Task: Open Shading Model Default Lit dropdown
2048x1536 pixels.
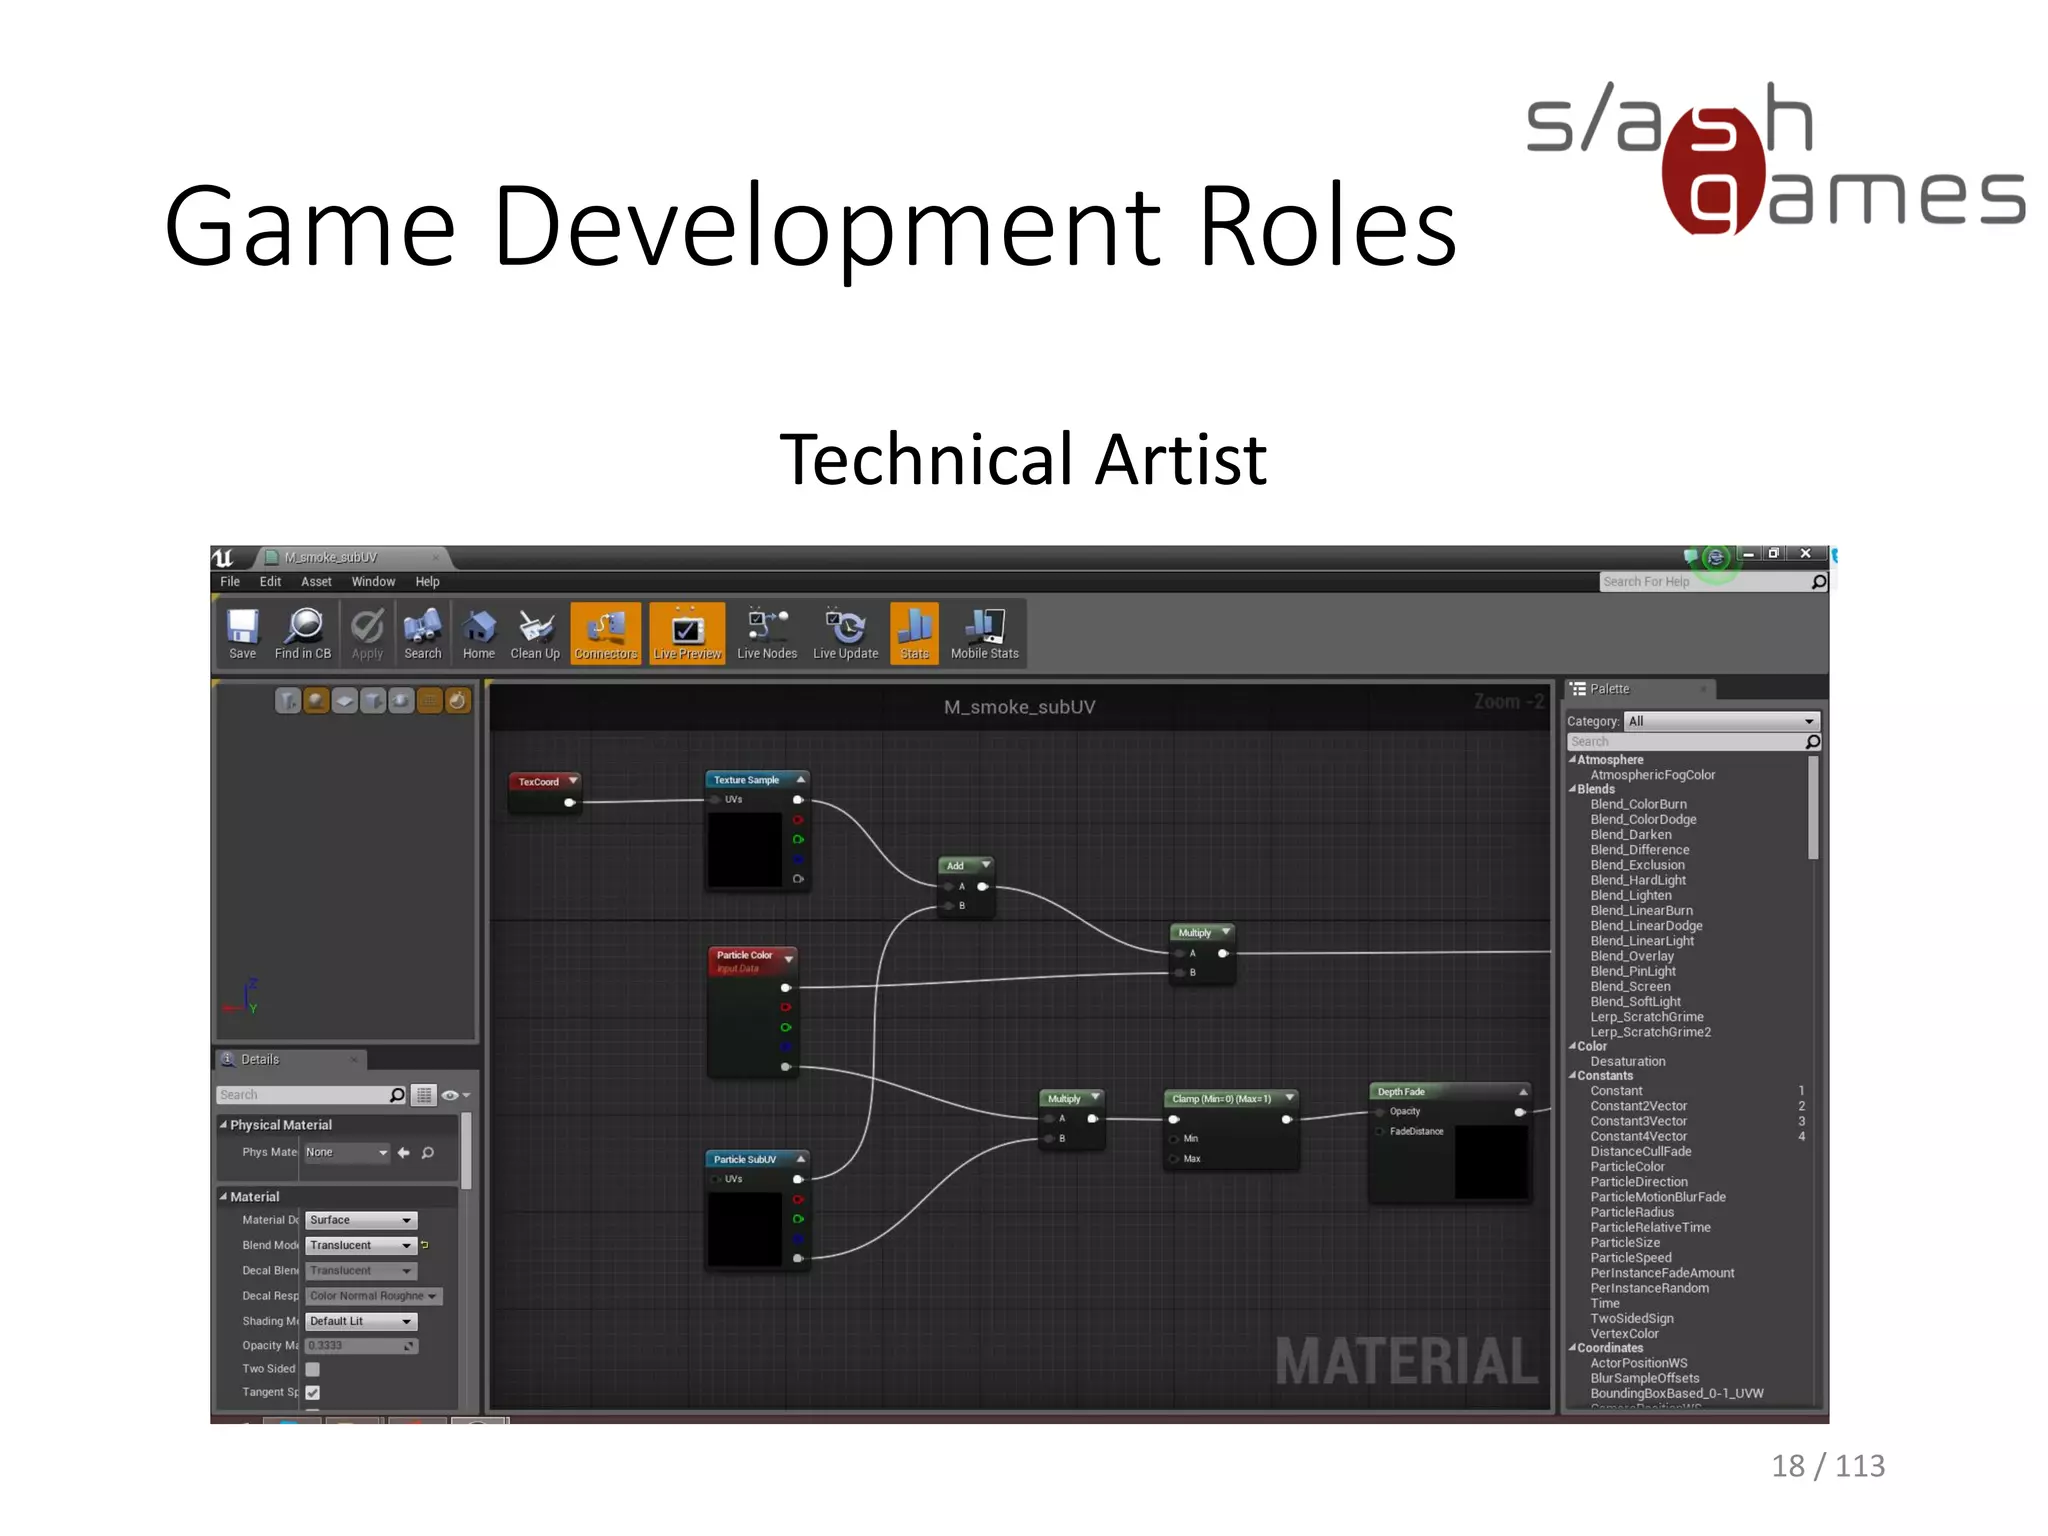Action: tap(360, 1321)
